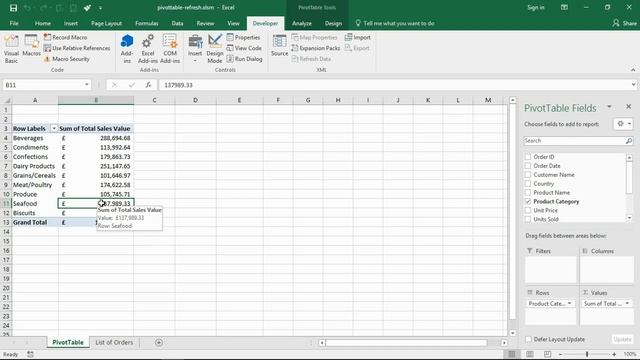Toggle Design Mode
The width and height of the screenshot is (640, 360).
coord(215,49)
